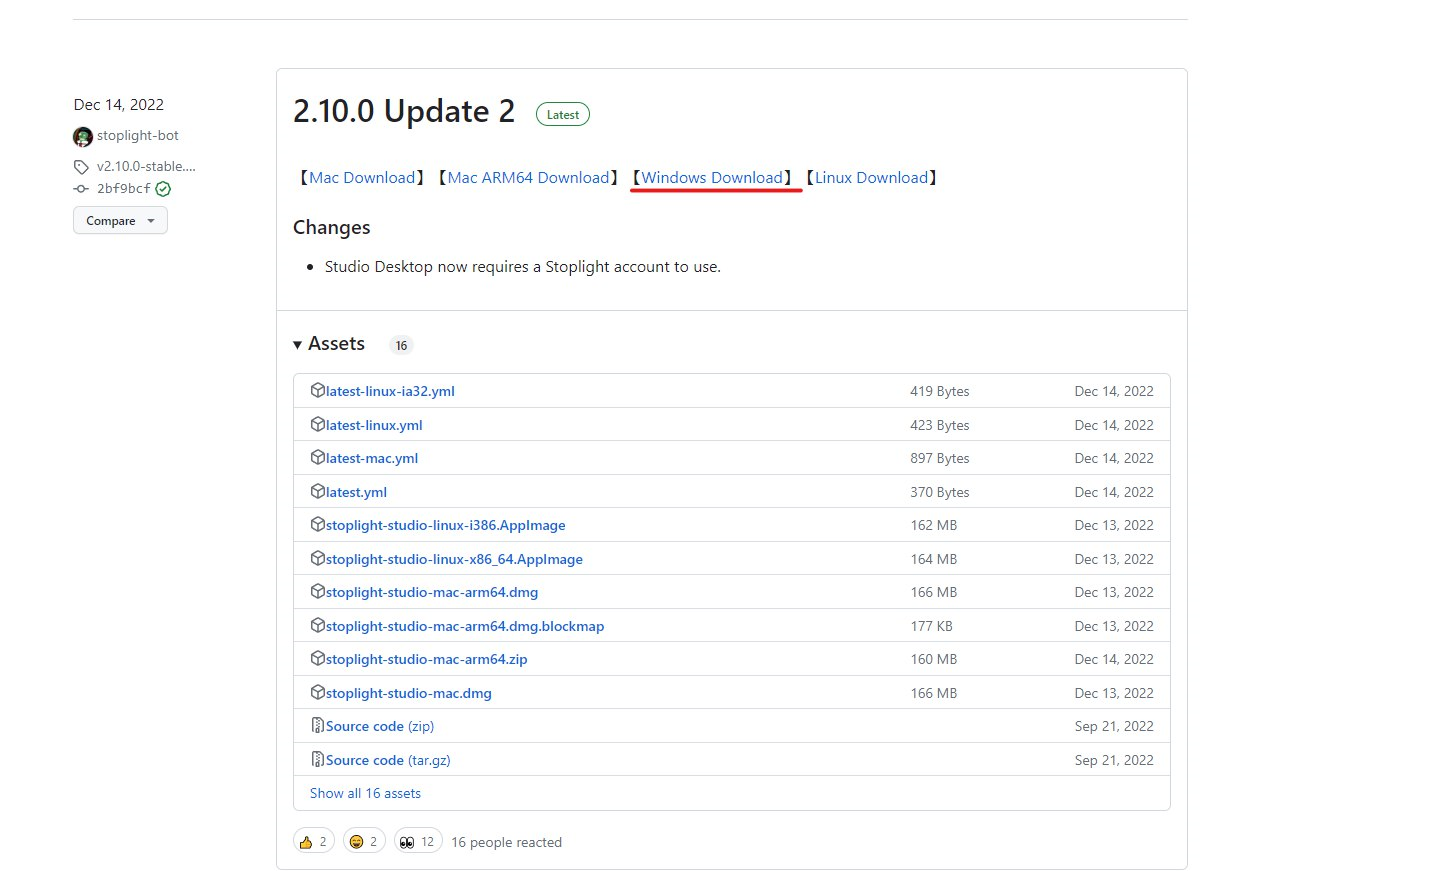Viewport: 1437px width, 871px height.
Task: Download Source code (zip)
Action: (380, 726)
